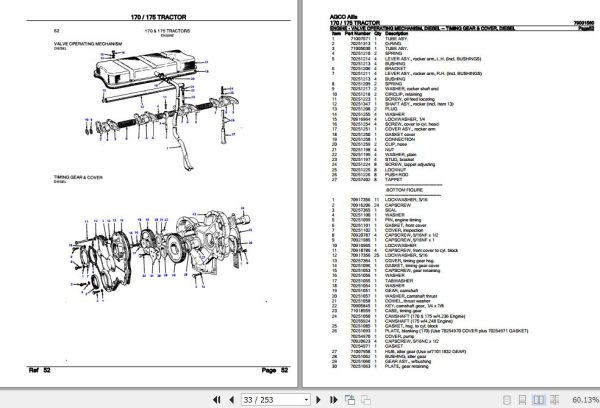Switch to continuous facing pages layout
Screen dimensions: 600x408
[554, 400]
